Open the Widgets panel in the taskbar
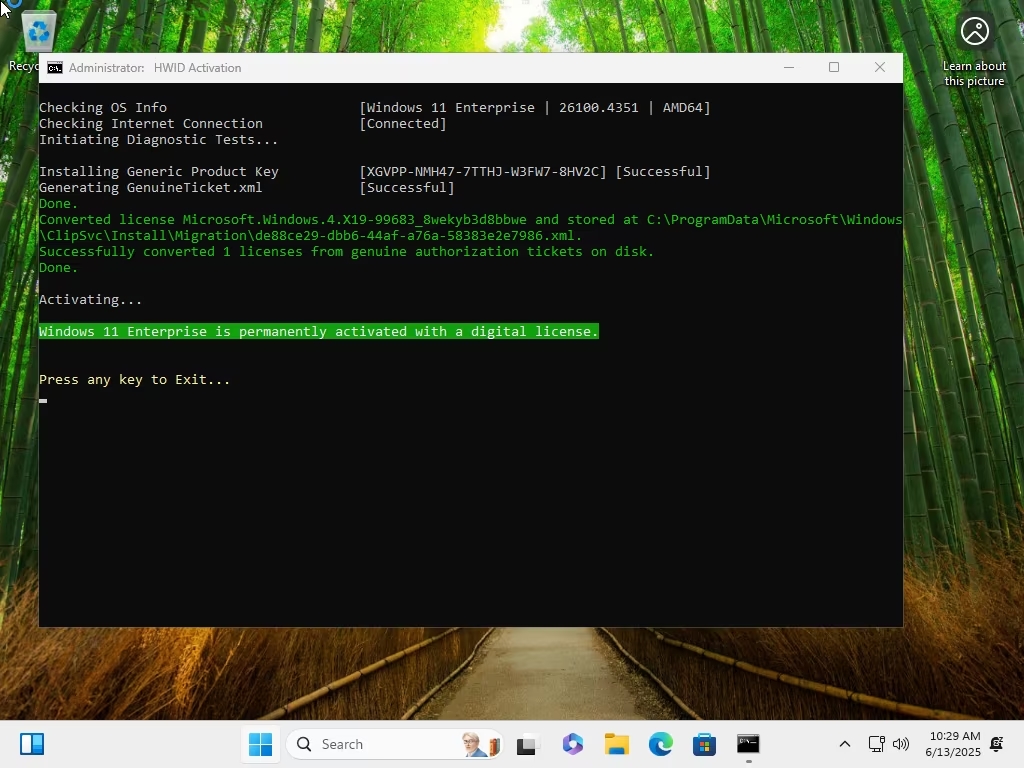 pos(31,744)
